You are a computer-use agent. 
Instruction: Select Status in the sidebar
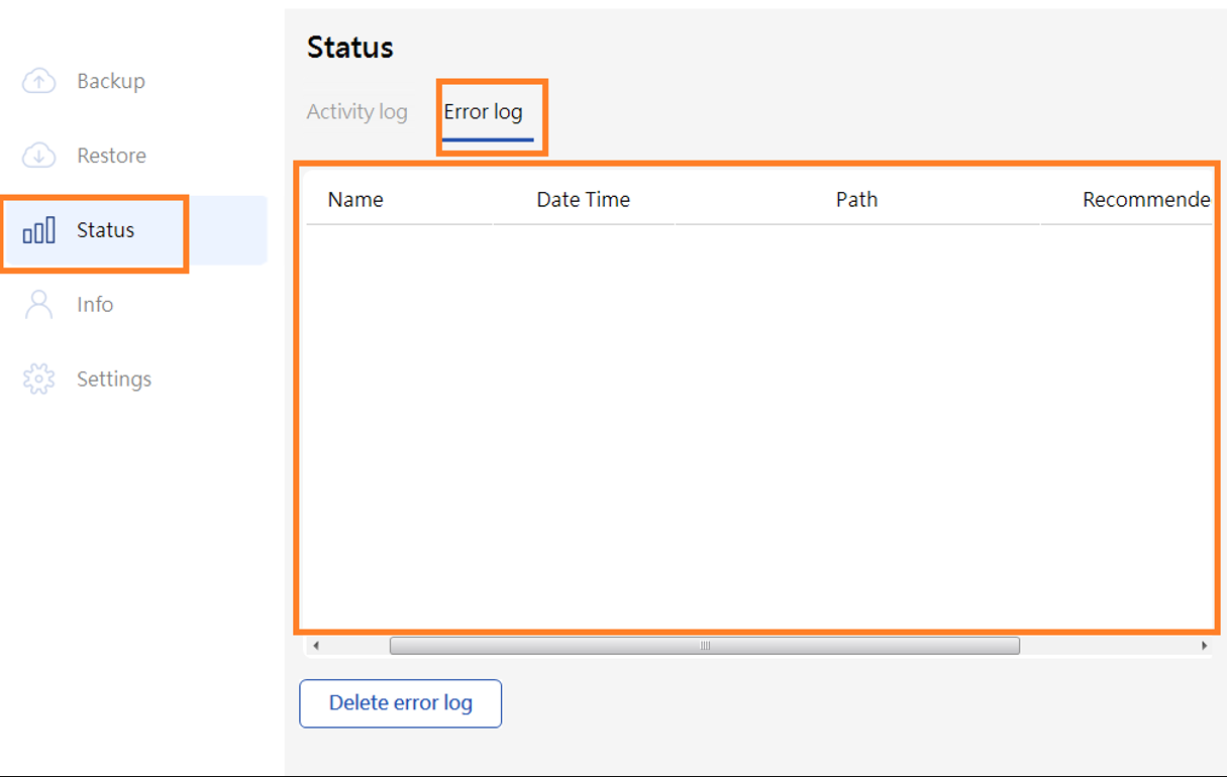(x=105, y=230)
